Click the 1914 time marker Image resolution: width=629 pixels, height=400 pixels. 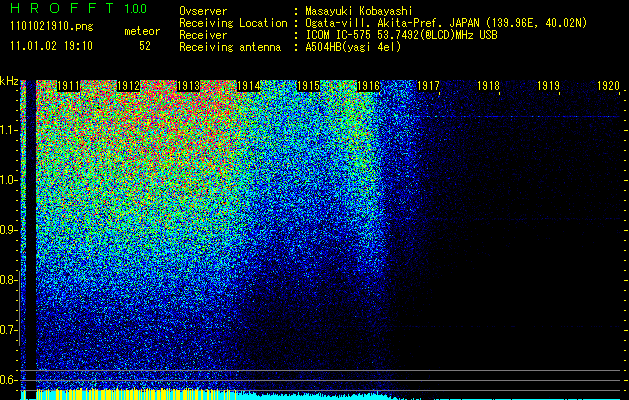click(249, 86)
